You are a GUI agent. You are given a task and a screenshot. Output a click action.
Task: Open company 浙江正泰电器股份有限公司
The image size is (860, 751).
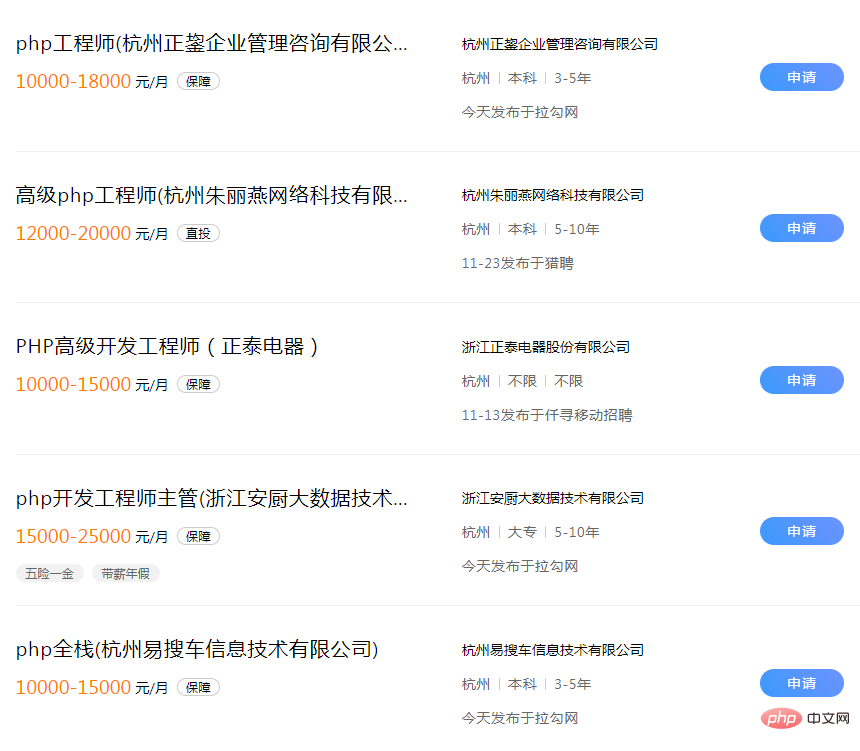click(x=545, y=347)
